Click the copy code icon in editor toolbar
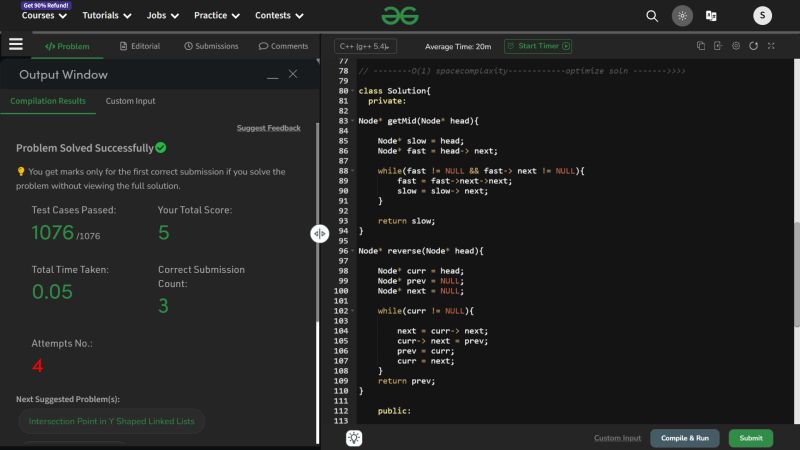This screenshot has width=800, height=450. coord(701,46)
